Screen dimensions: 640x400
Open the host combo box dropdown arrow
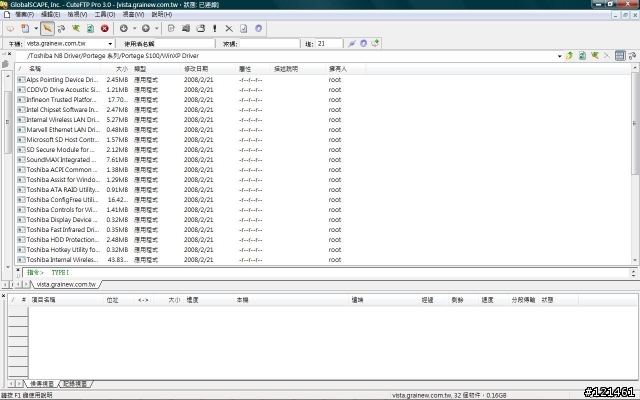point(110,44)
